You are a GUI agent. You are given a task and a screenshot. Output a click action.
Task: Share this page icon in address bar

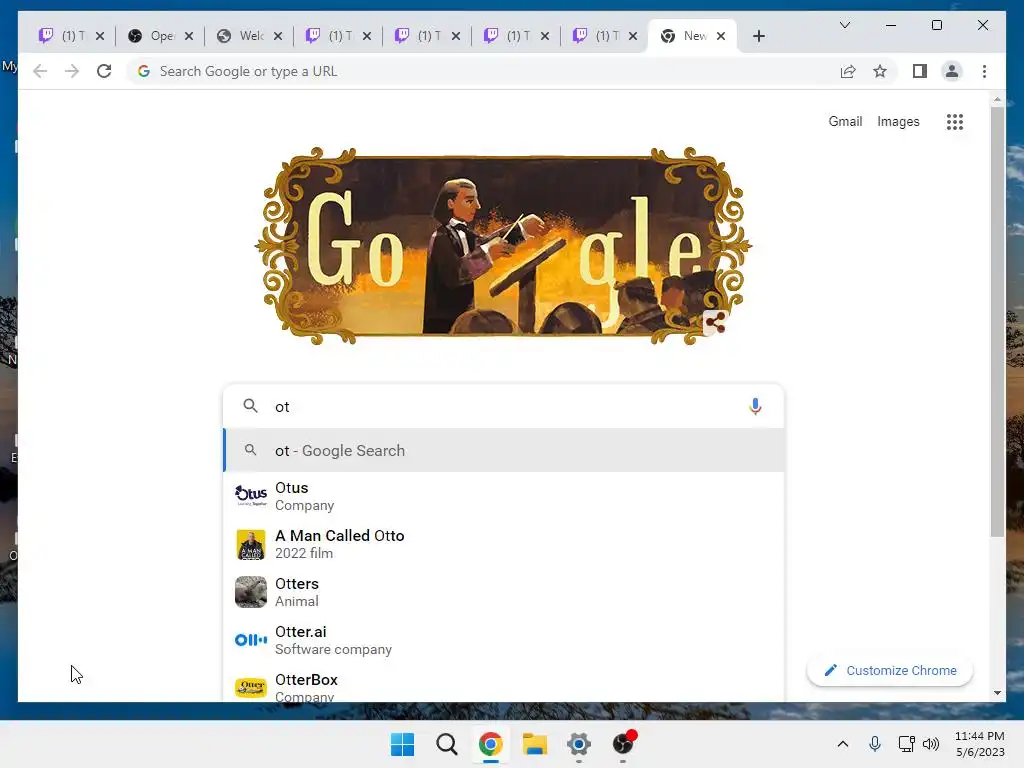[x=848, y=71]
